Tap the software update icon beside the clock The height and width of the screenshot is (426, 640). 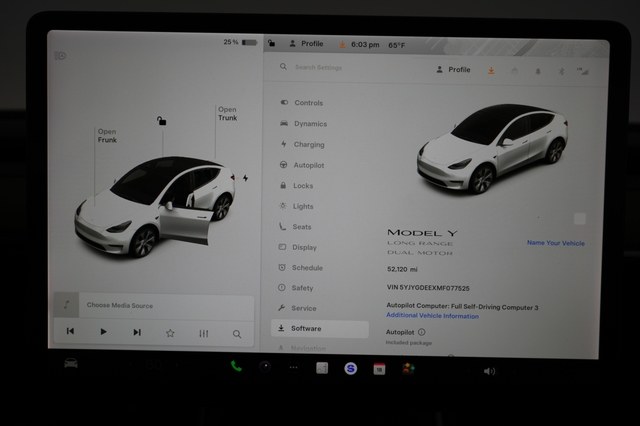coord(342,44)
